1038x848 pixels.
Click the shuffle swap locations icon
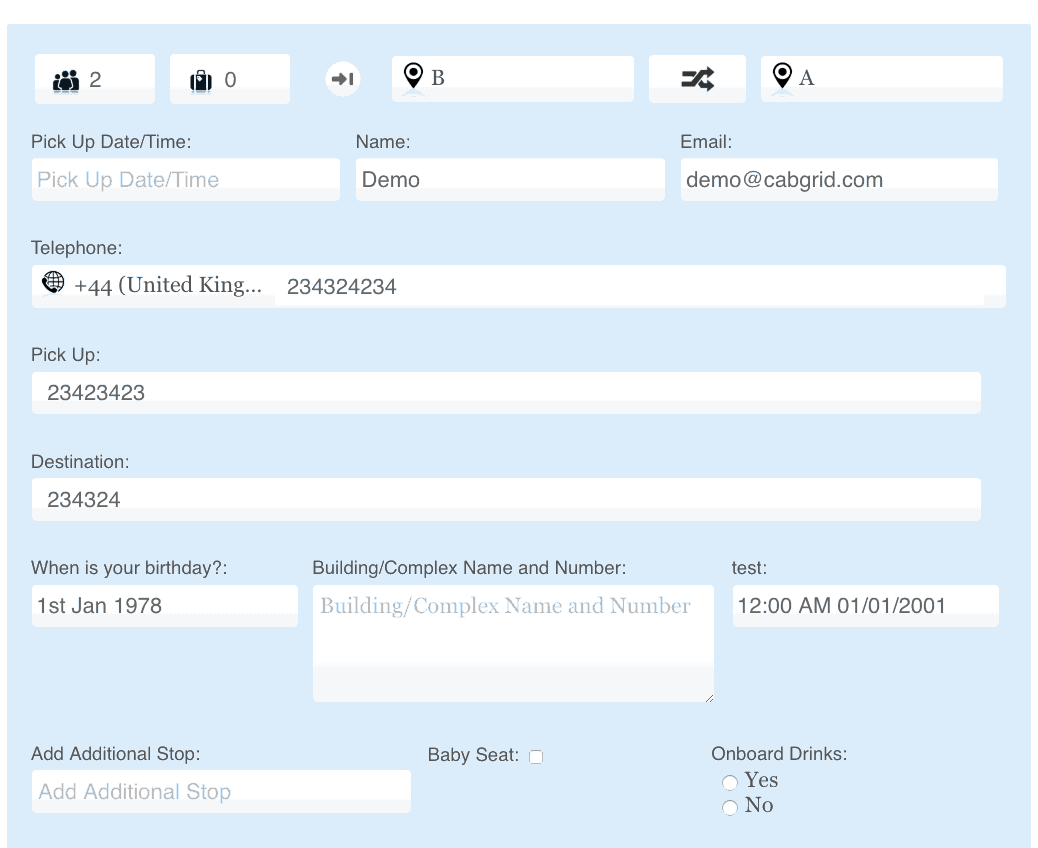click(698, 79)
